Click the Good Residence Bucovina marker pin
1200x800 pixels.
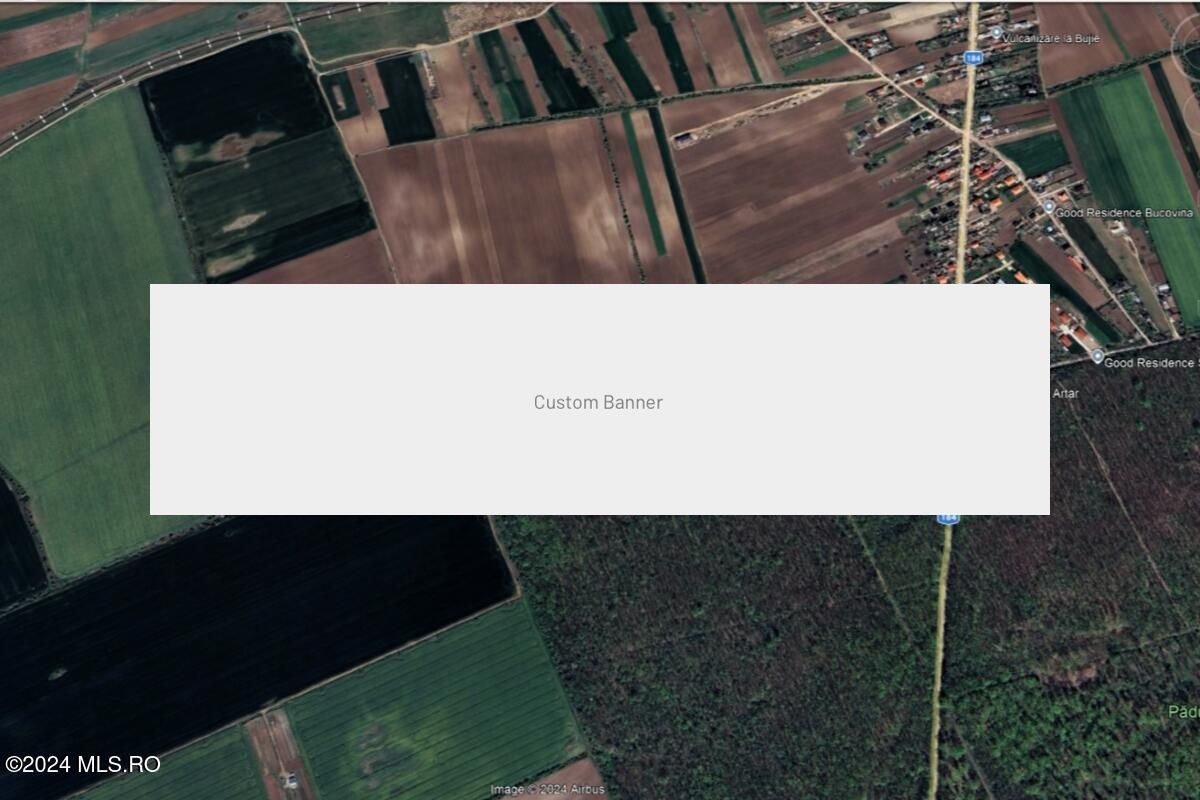1048,205
